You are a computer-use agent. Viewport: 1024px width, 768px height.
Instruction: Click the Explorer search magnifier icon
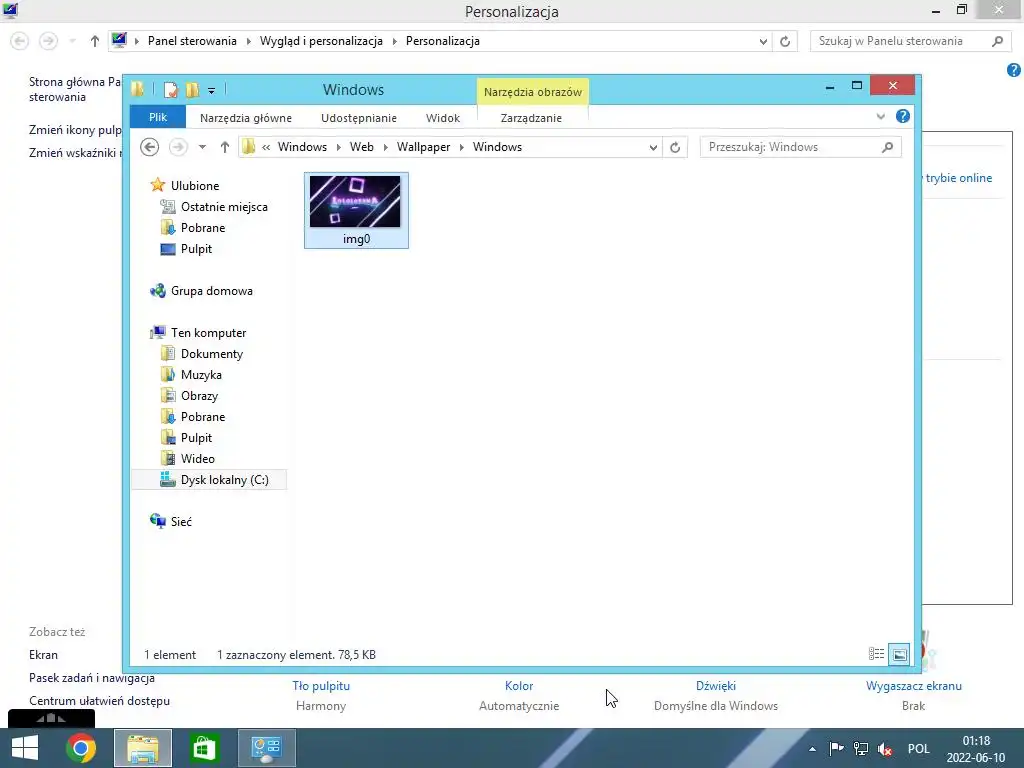[x=888, y=147]
